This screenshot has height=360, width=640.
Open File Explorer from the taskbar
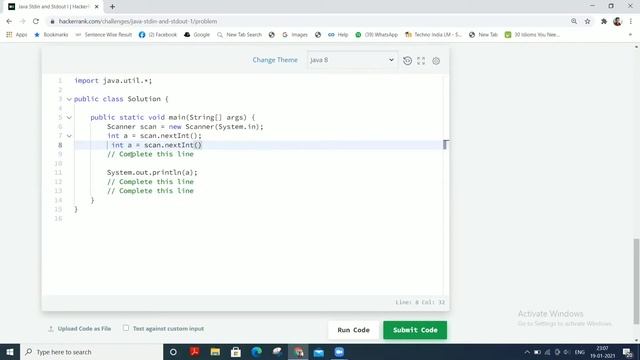click(215, 352)
